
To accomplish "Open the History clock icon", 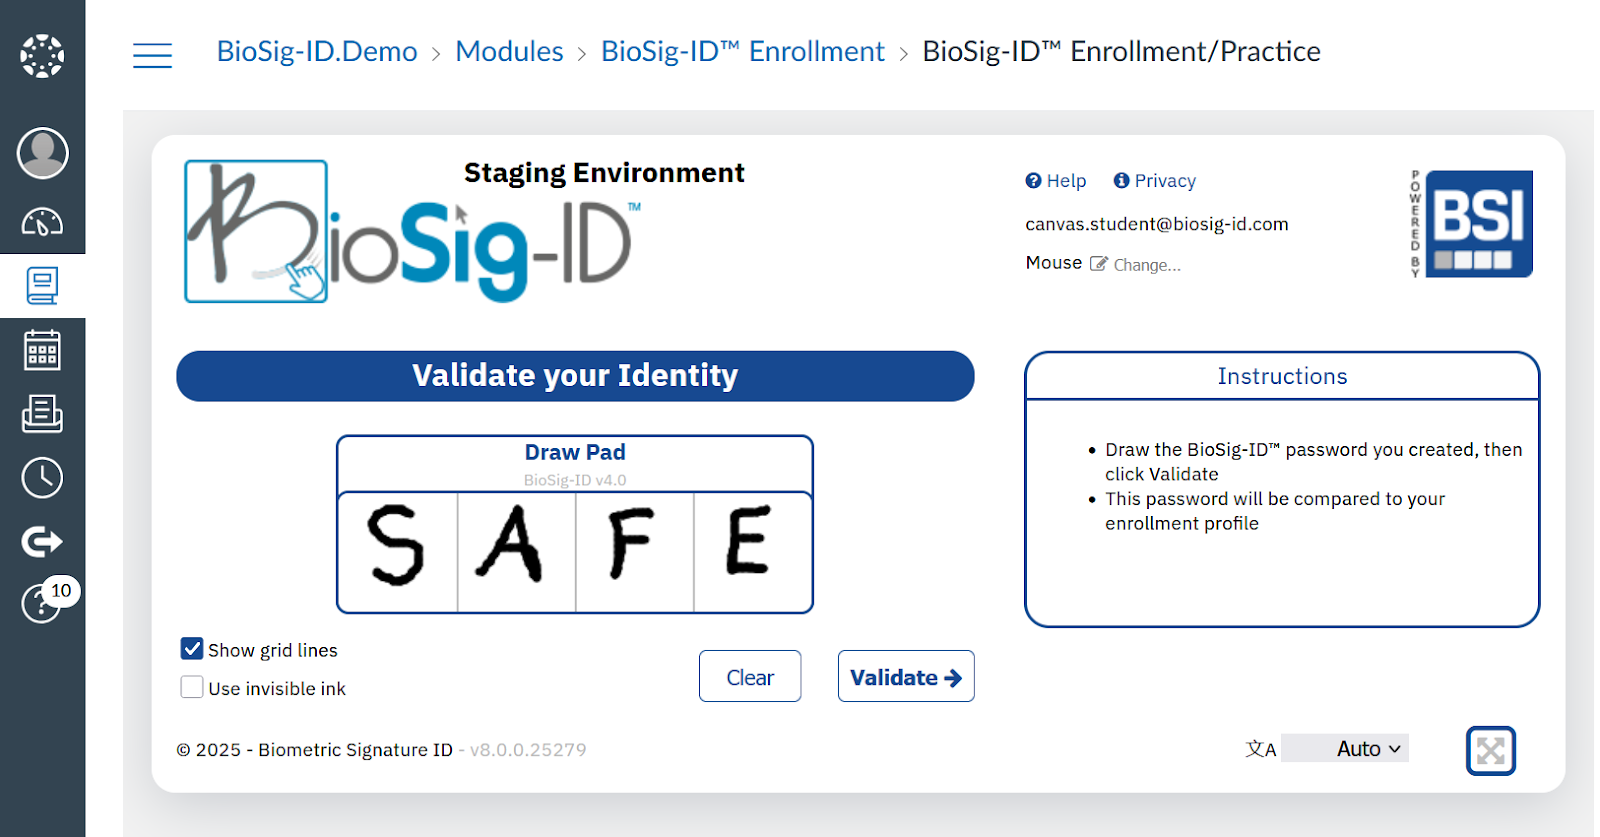I will [x=43, y=477].
